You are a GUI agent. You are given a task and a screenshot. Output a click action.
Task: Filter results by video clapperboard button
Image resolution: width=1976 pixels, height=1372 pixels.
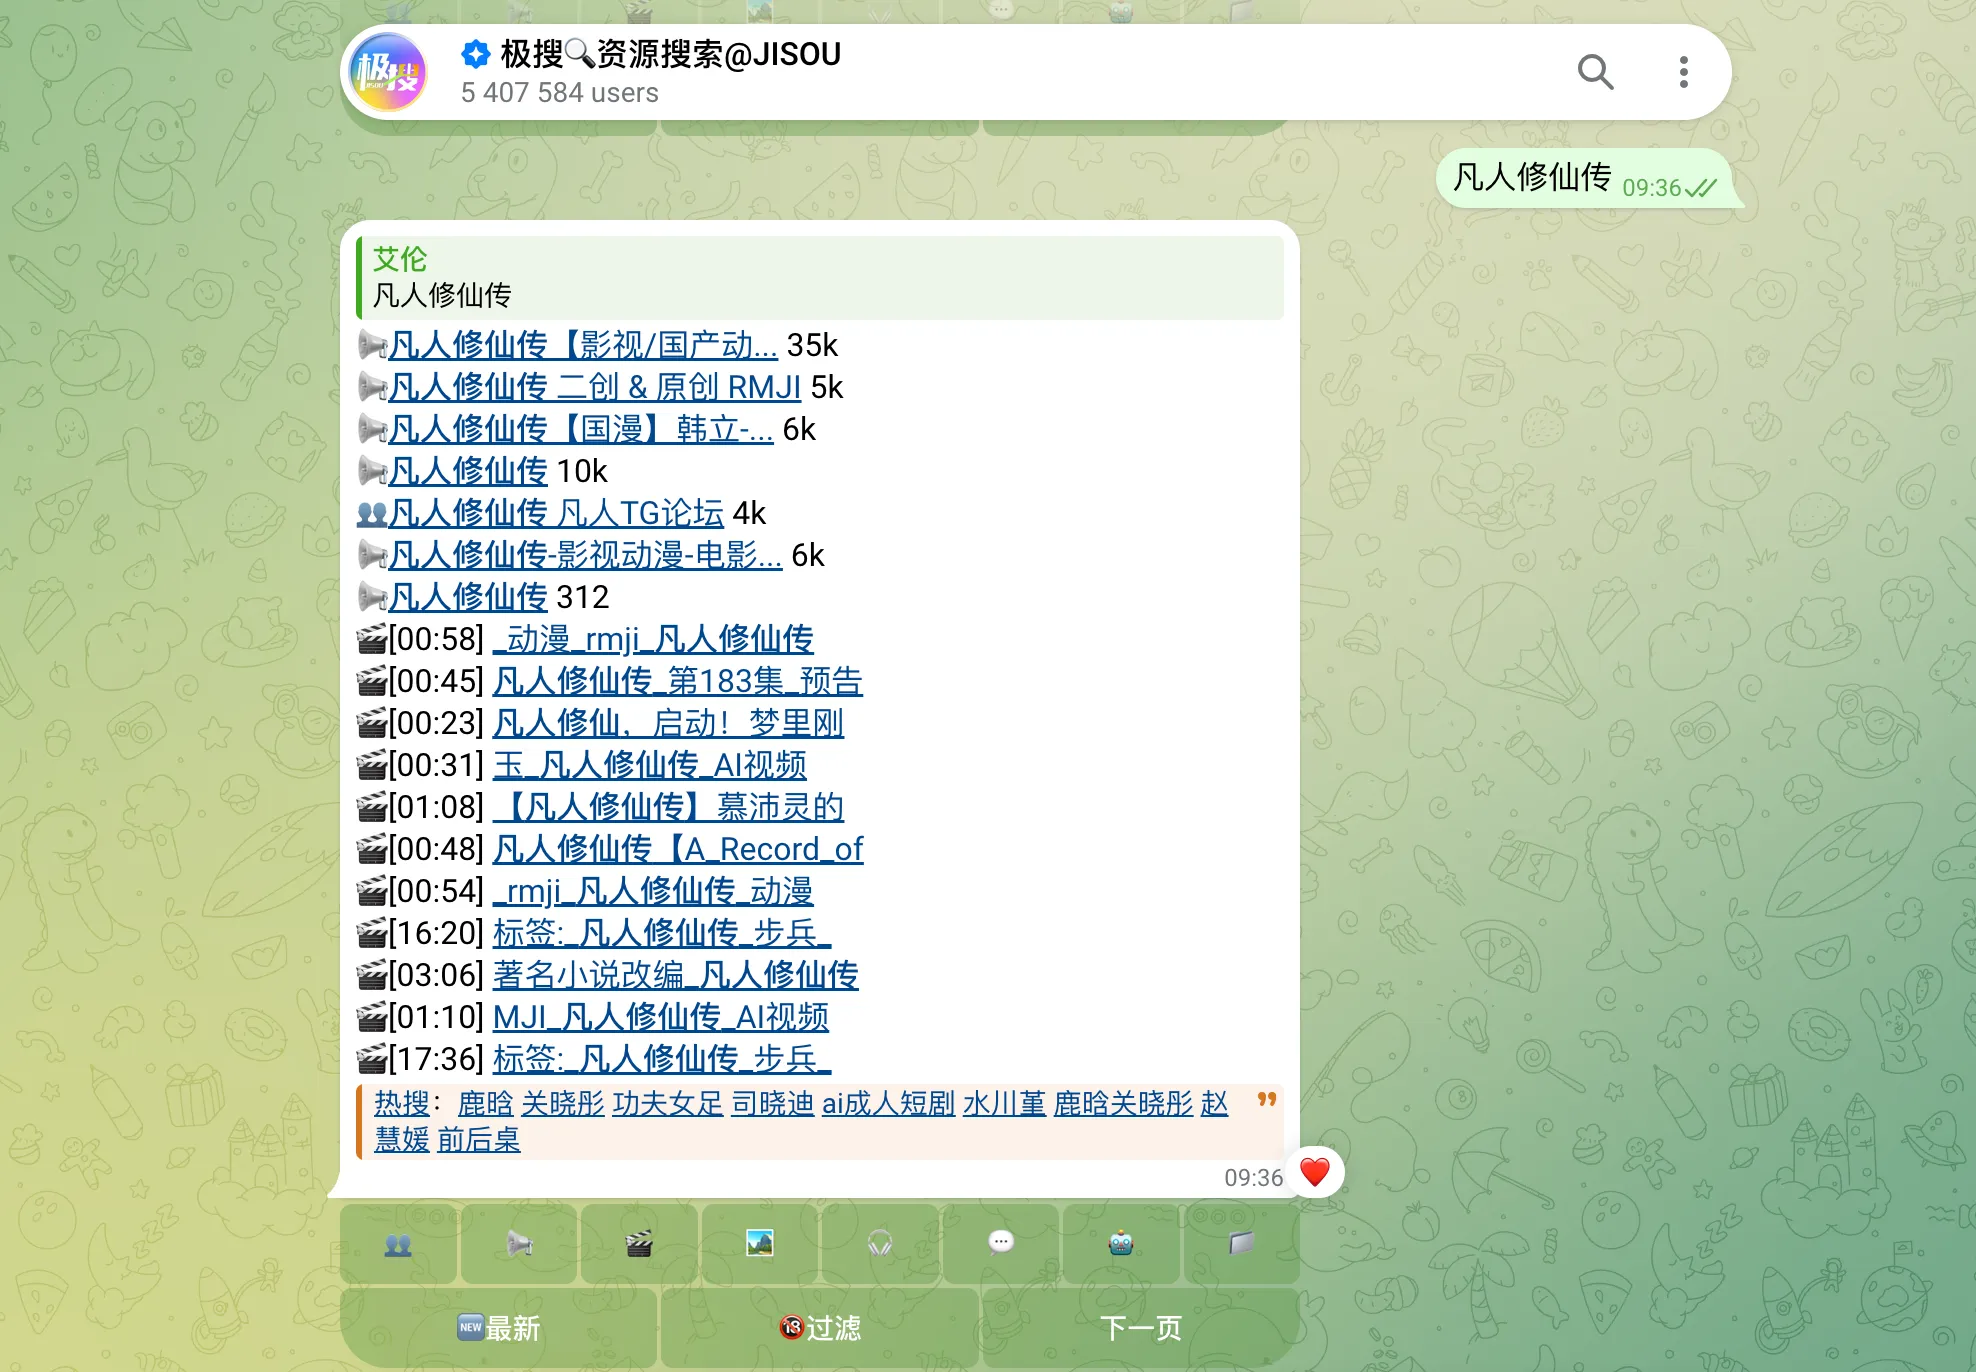[639, 1244]
